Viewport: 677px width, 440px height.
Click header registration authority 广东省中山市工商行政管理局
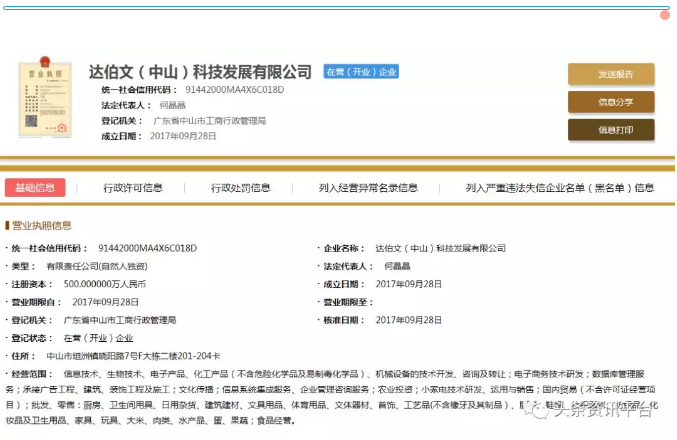(x=209, y=121)
